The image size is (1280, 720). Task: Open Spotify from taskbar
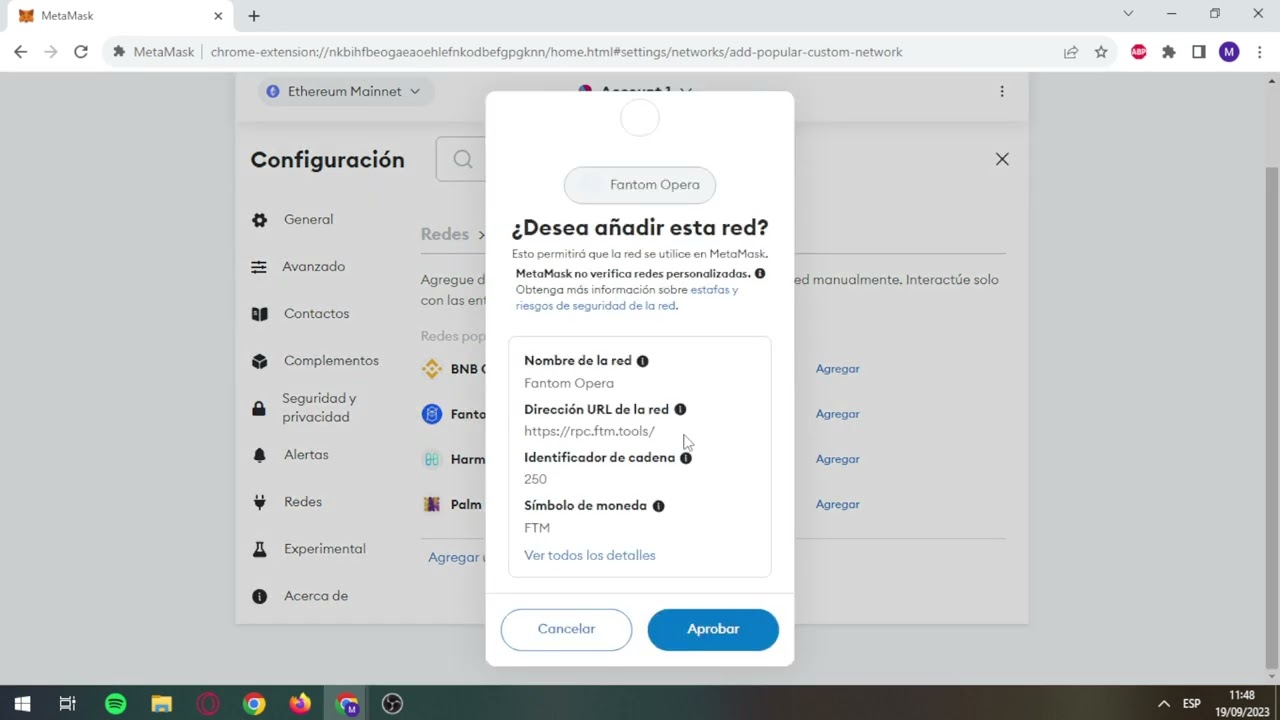[116, 704]
